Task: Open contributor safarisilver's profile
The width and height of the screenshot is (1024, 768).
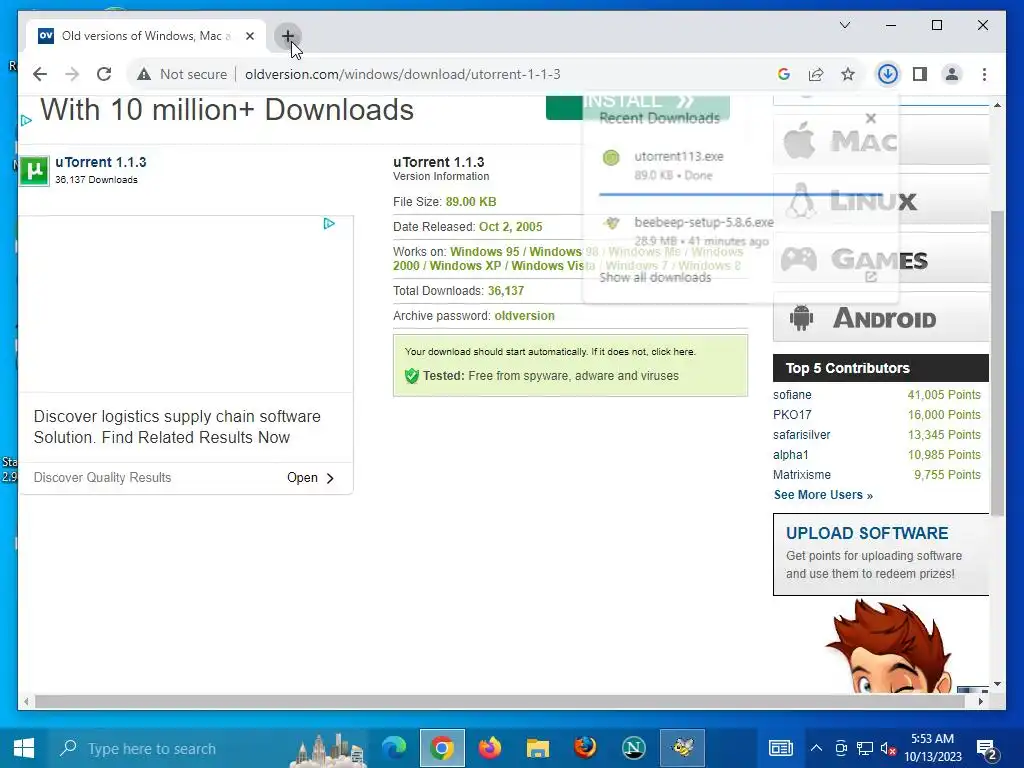Action: [801, 435]
